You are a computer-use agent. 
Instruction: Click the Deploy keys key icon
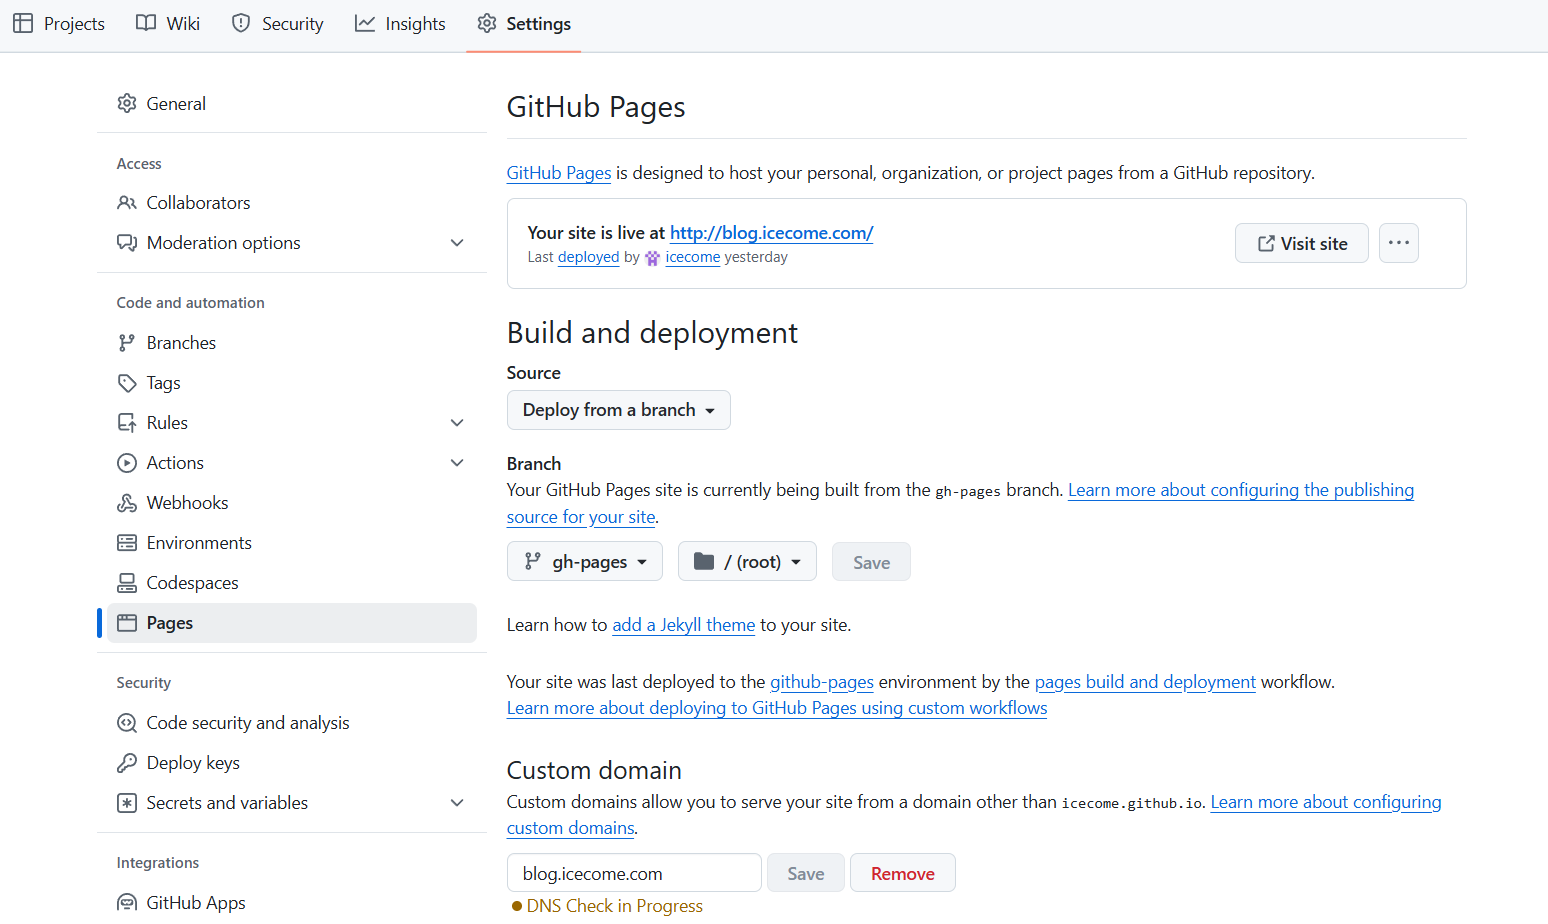coord(127,763)
